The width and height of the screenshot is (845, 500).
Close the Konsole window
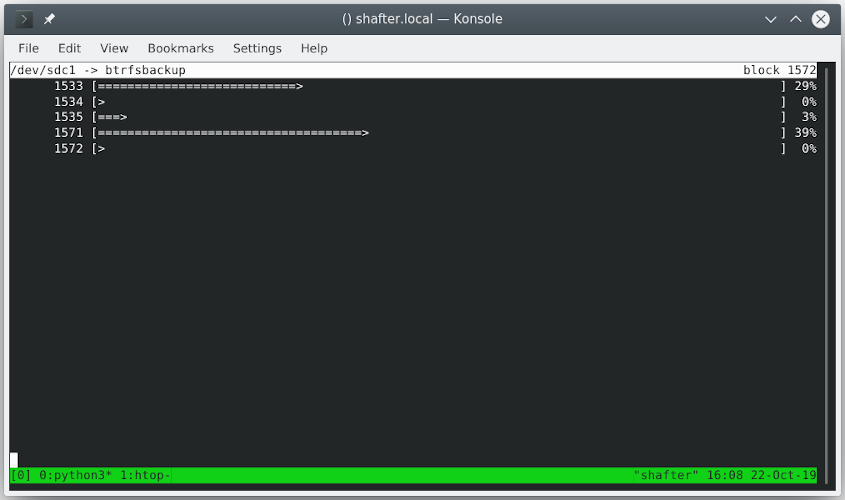coord(821,19)
